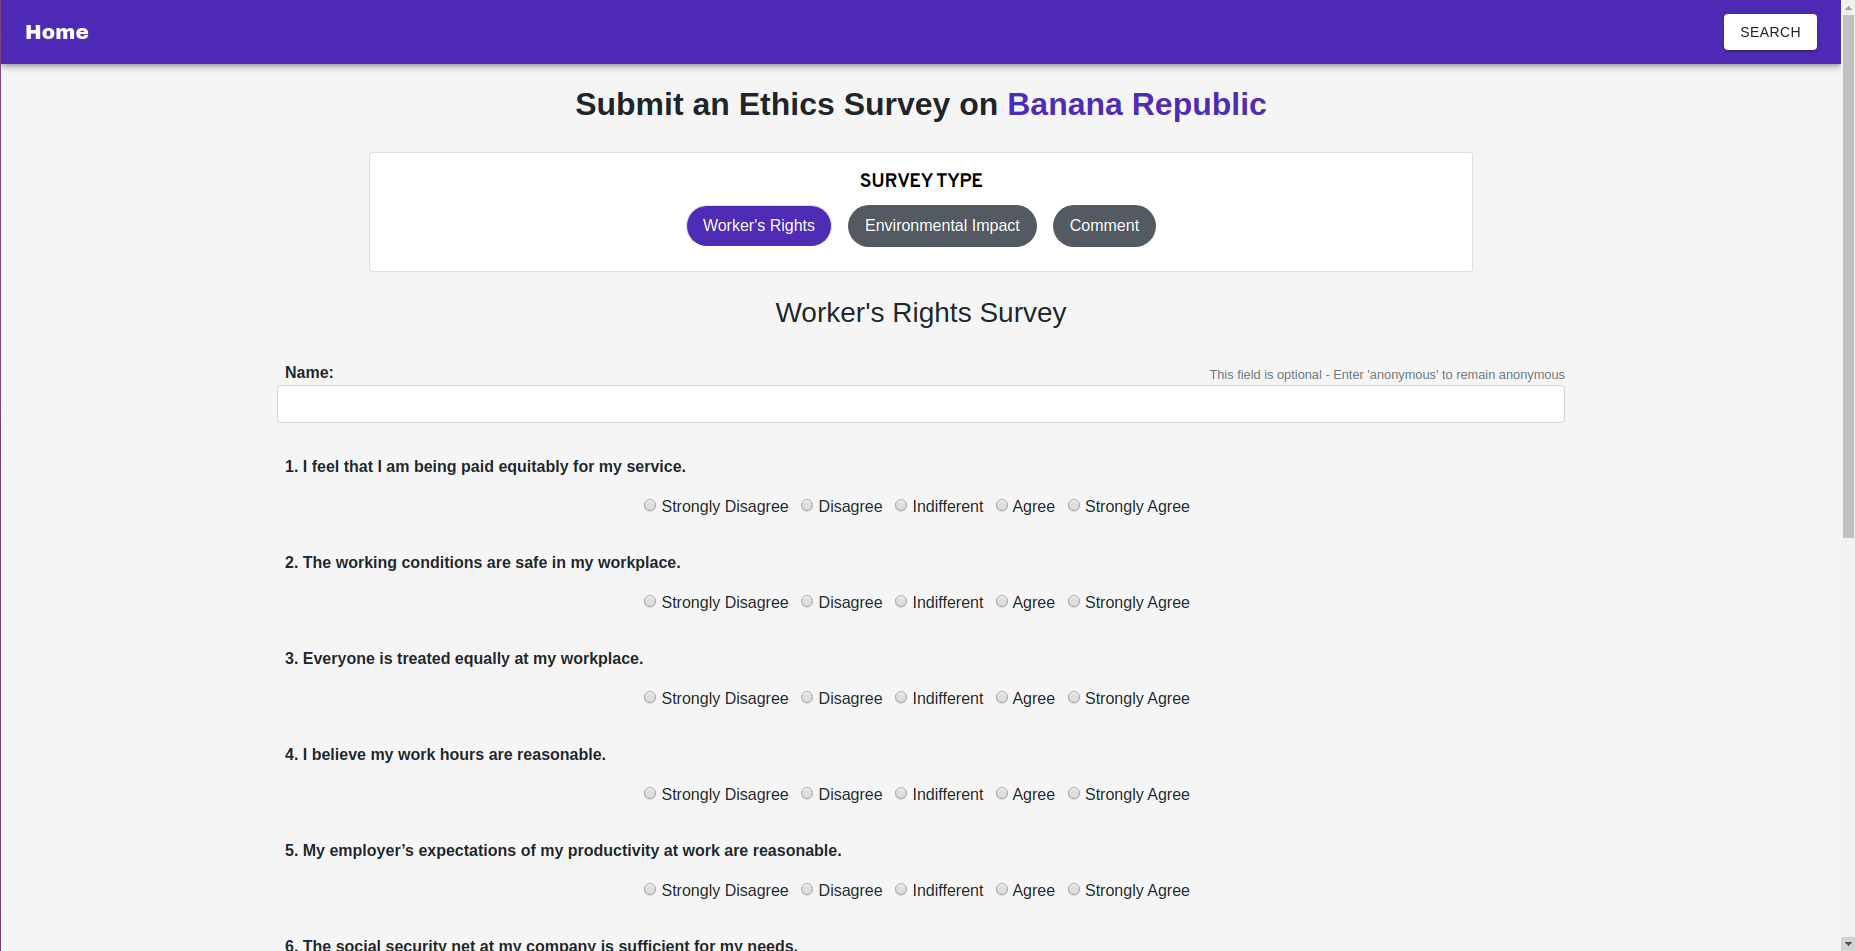Choose Strongly Agree for safe working conditions
The height and width of the screenshot is (951, 1855).
click(x=1074, y=602)
